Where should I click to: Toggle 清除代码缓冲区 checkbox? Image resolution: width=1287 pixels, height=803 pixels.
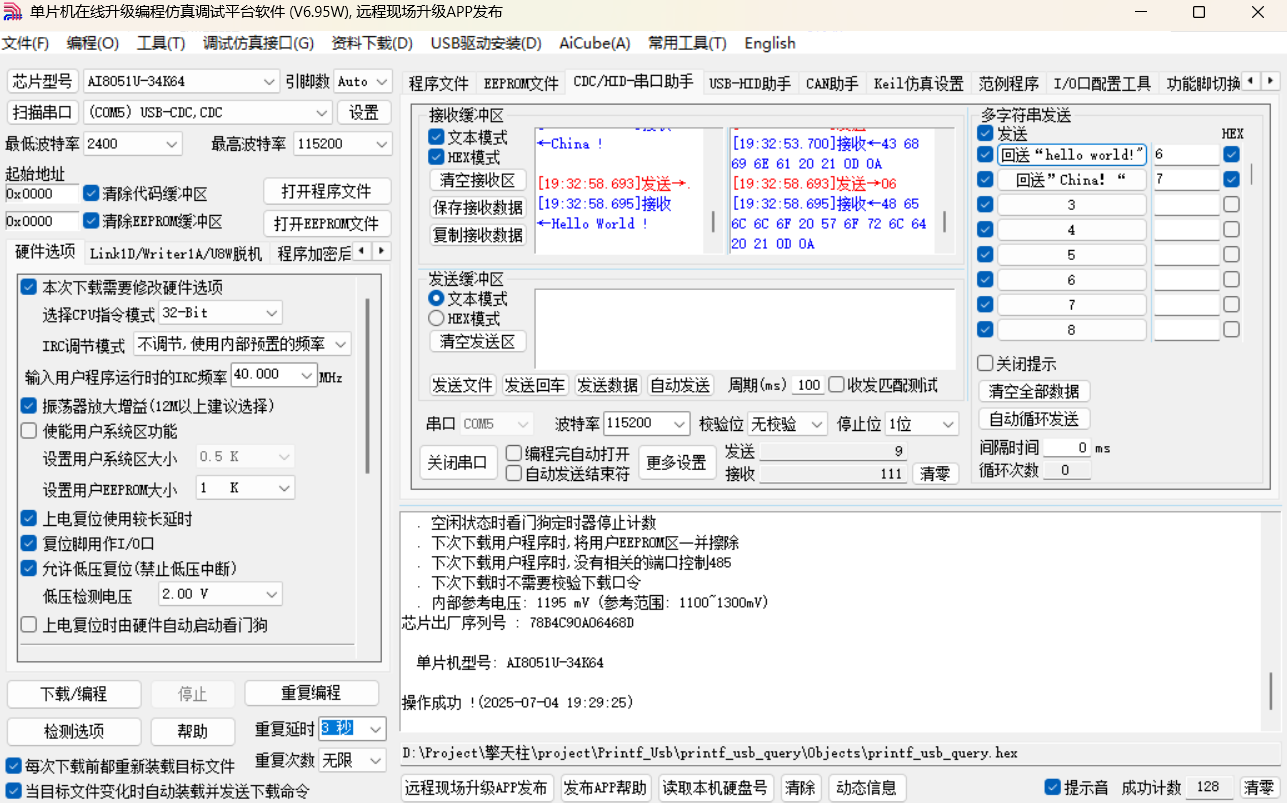[92, 193]
